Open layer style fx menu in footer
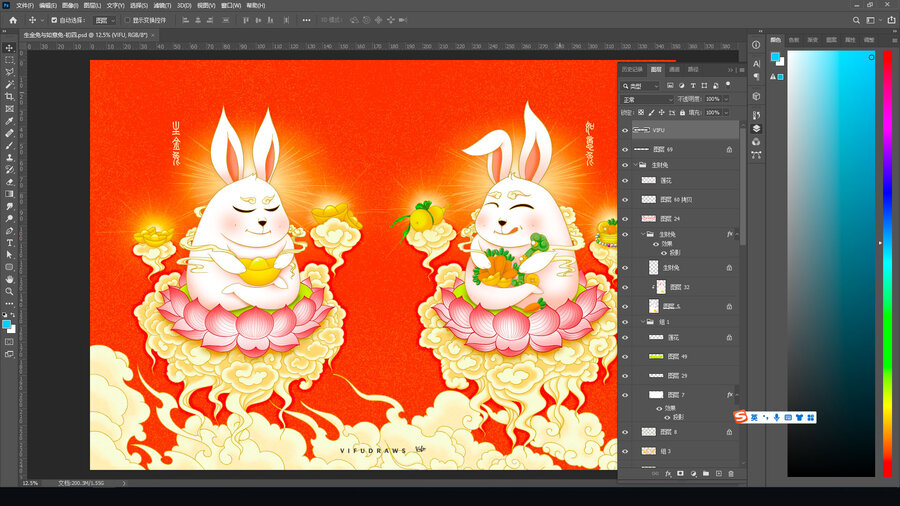 tap(668, 474)
